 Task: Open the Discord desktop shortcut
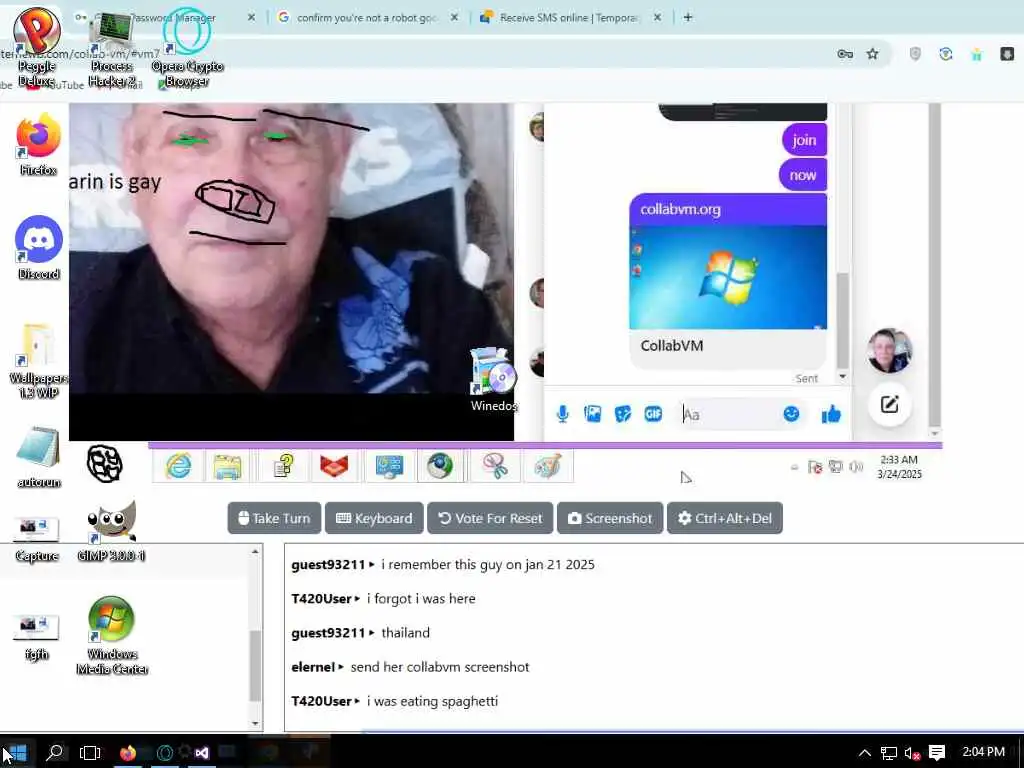coord(39,248)
